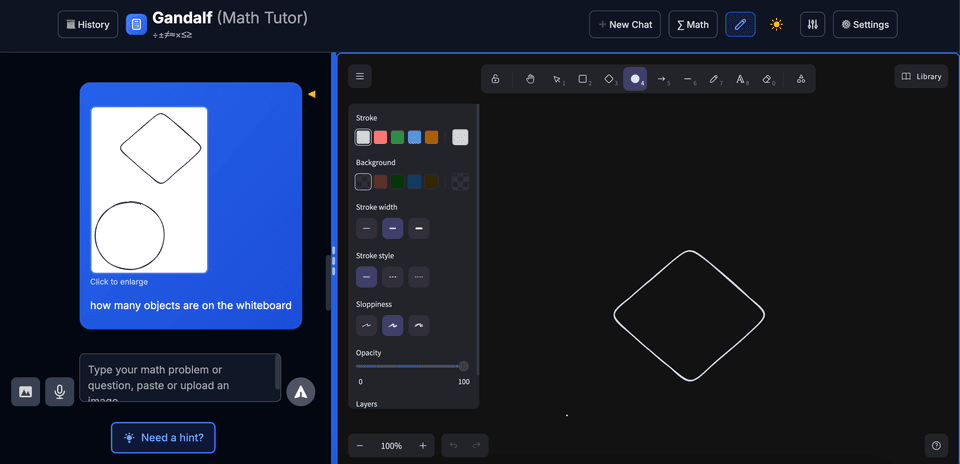Open the History panel
960x464 pixels.
[88, 24]
